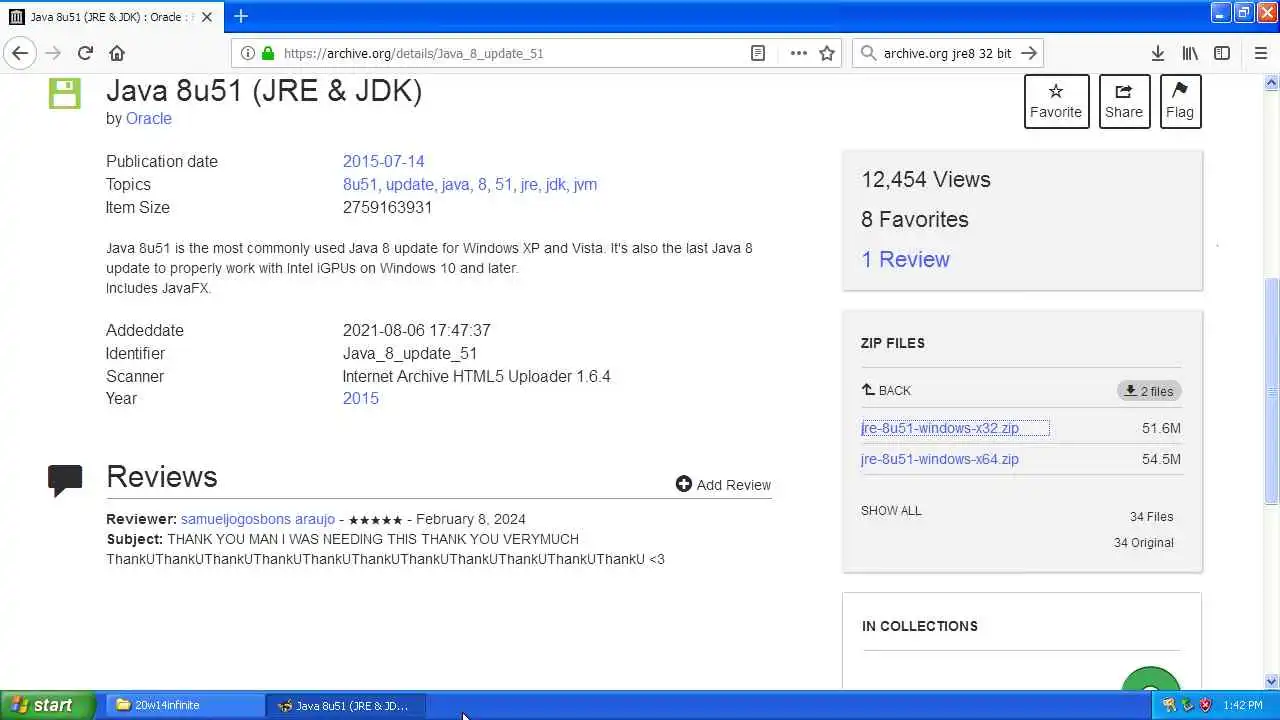Switch to Java 8u51 taskbar button

coord(345,705)
